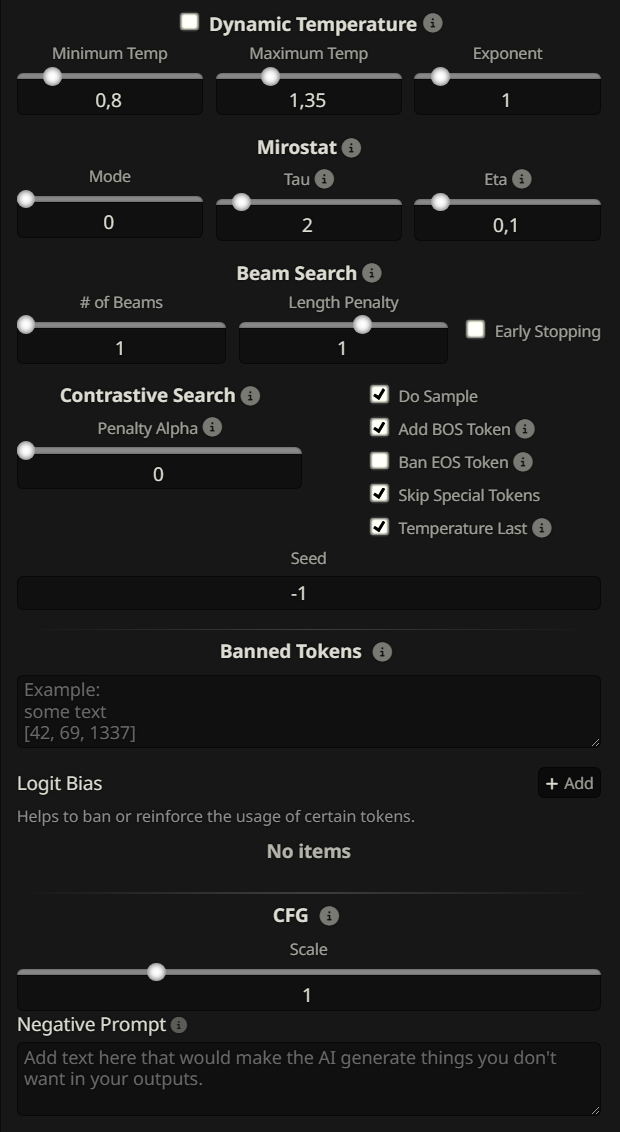Click the Seed input field
This screenshot has height=1132, width=620.
(308, 593)
